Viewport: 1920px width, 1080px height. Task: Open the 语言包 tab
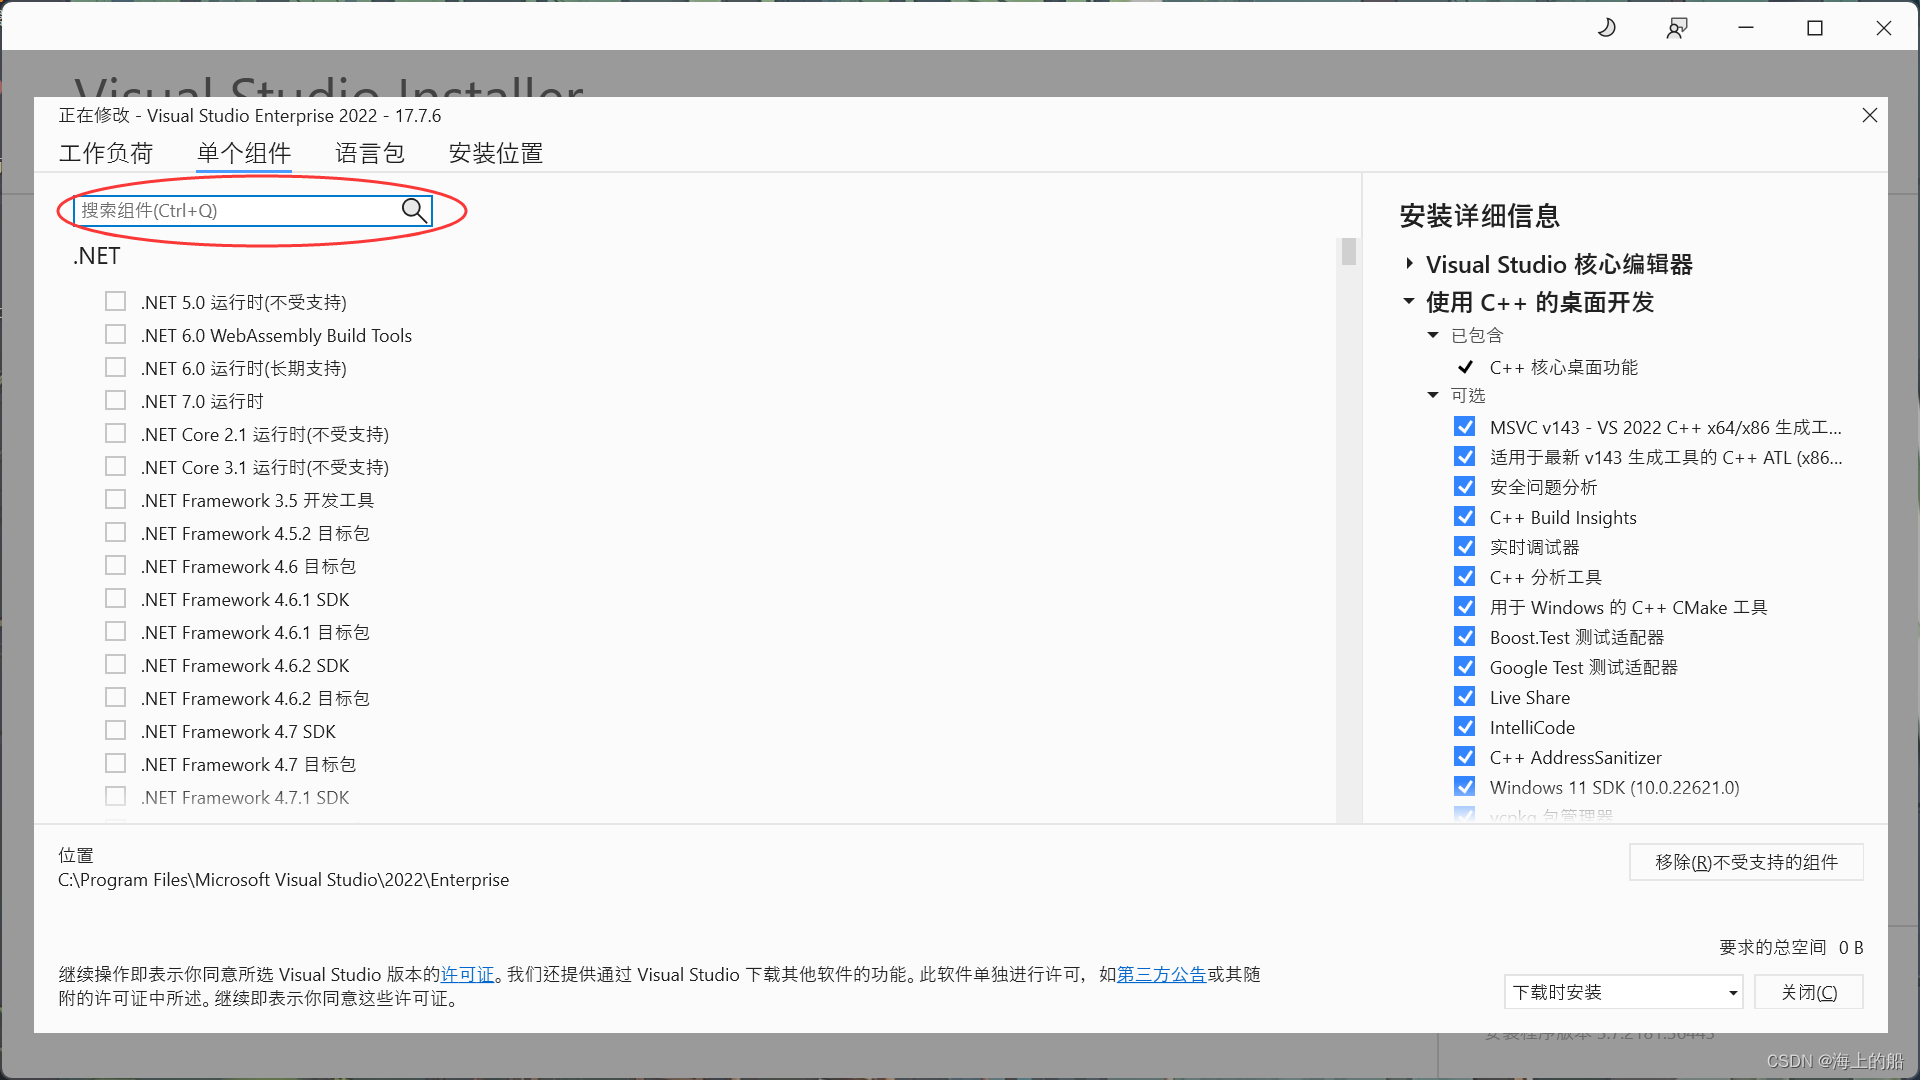point(369,153)
